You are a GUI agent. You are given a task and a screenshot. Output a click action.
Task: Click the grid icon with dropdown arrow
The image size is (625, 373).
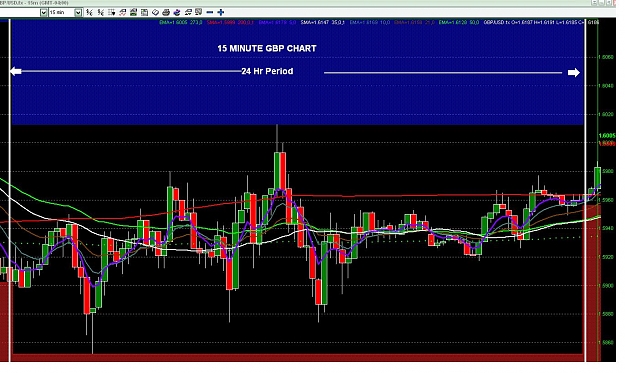click(x=111, y=12)
